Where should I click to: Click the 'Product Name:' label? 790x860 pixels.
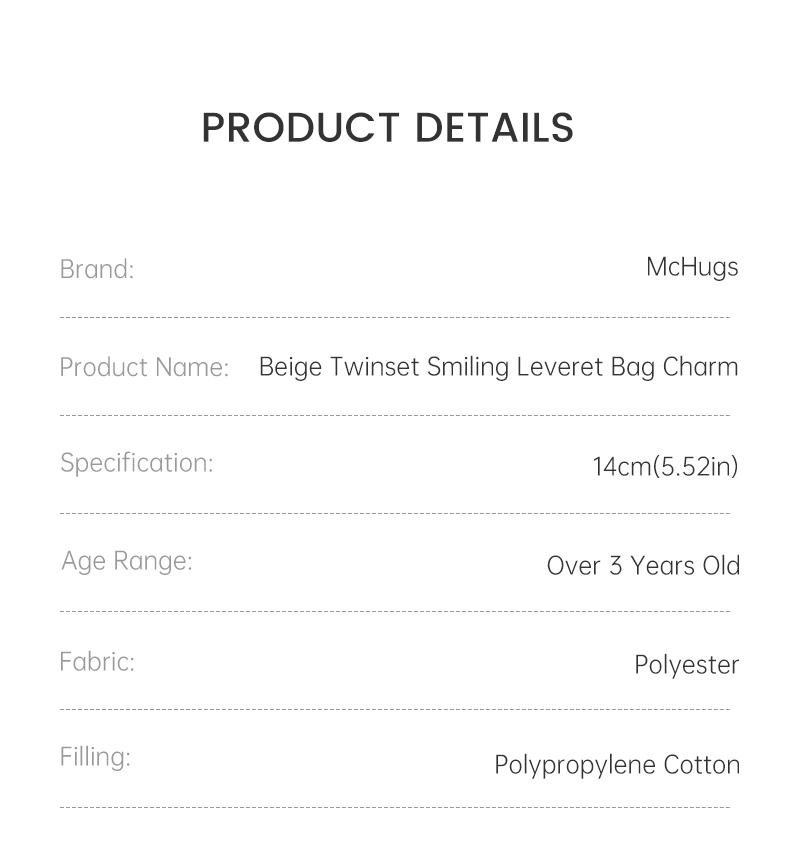point(144,367)
